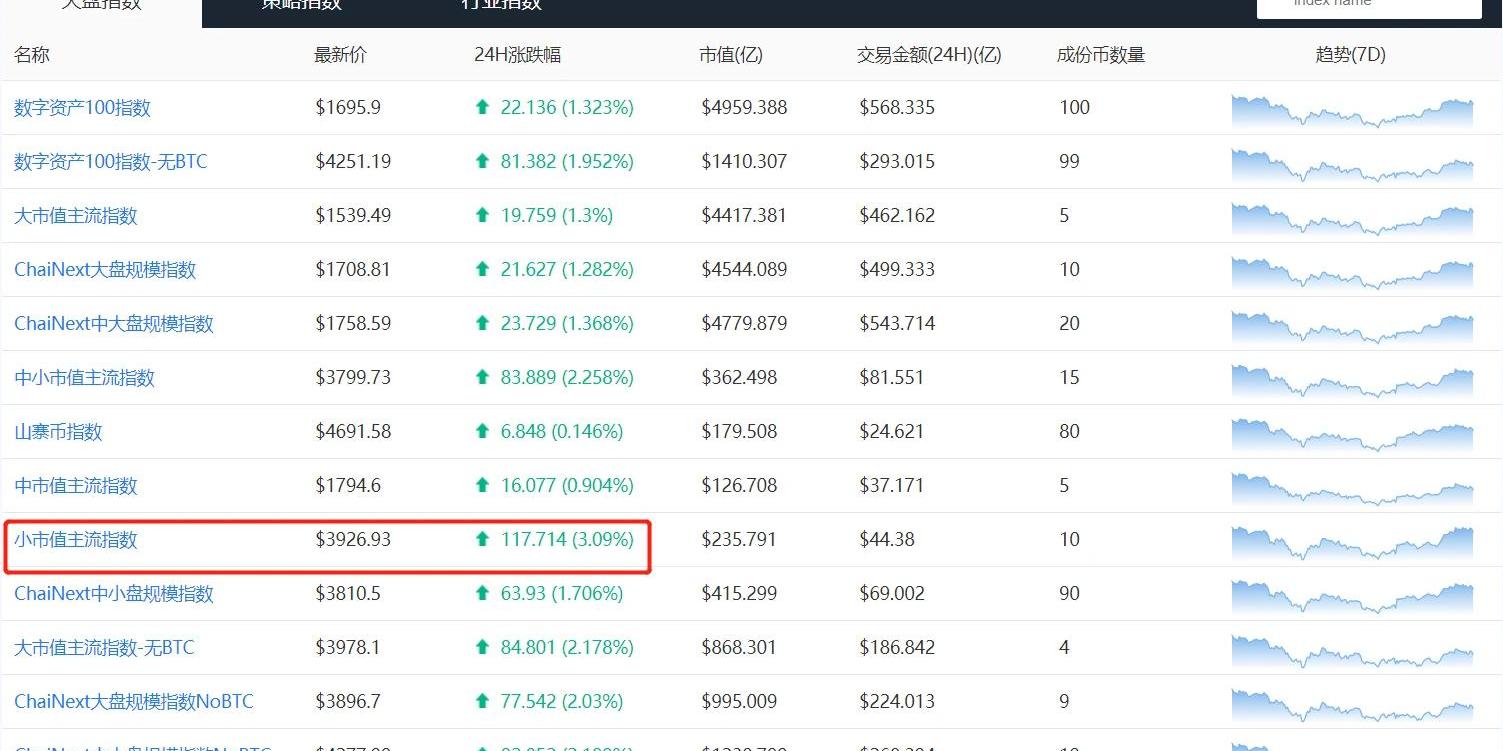Image resolution: width=1503 pixels, height=751 pixels.
Task: Open the 大市值主流指数-无BTC link
Action: point(104,648)
